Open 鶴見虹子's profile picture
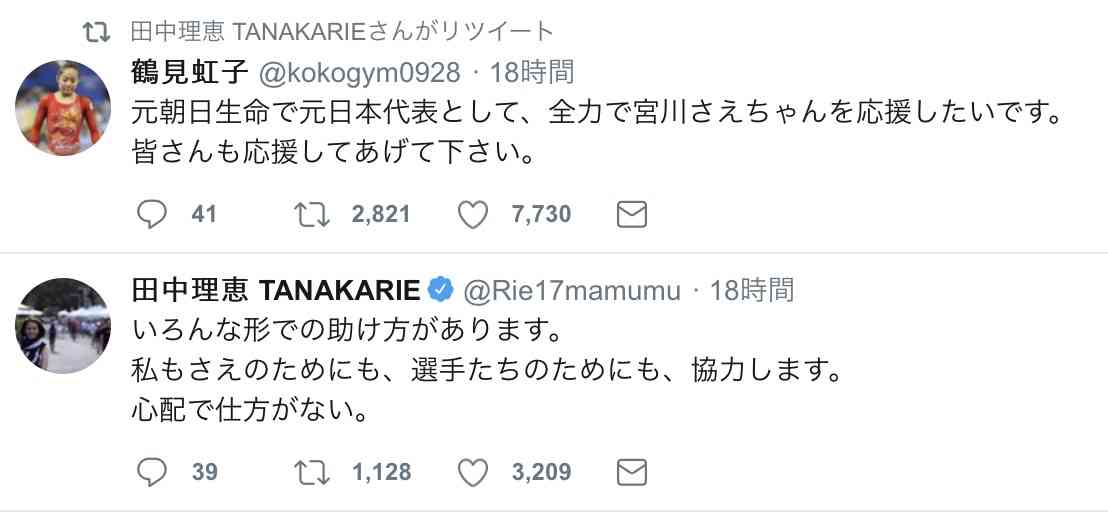Screen dimensions: 1108x518 coord(63,107)
